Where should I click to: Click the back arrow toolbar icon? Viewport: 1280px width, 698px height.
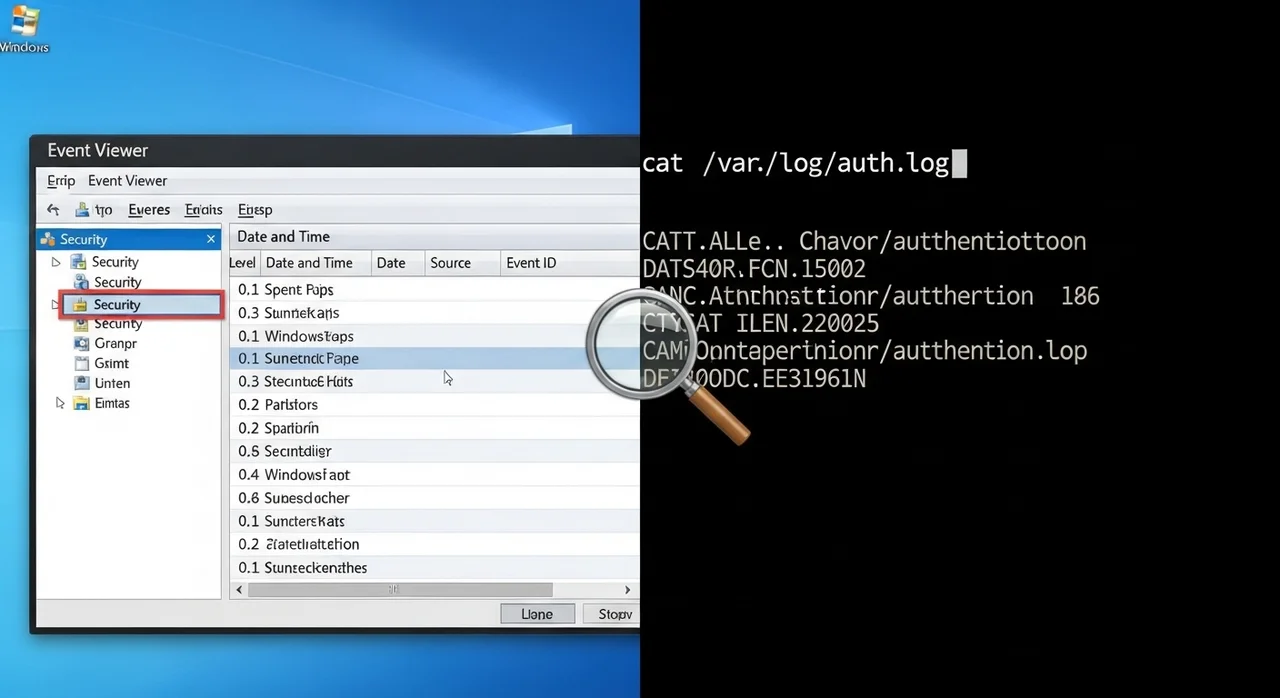[53, 210]
